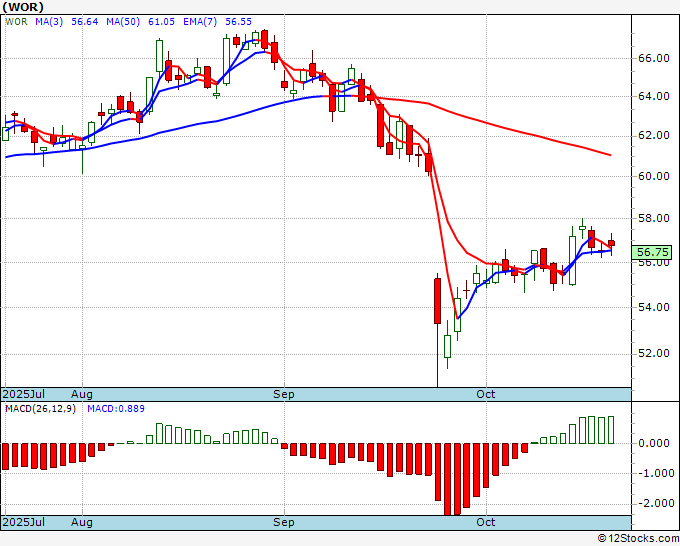Click Sep on the price chart date axis
Image resolution: width=680 pixels, height=546 pixels.
[284, 395]
